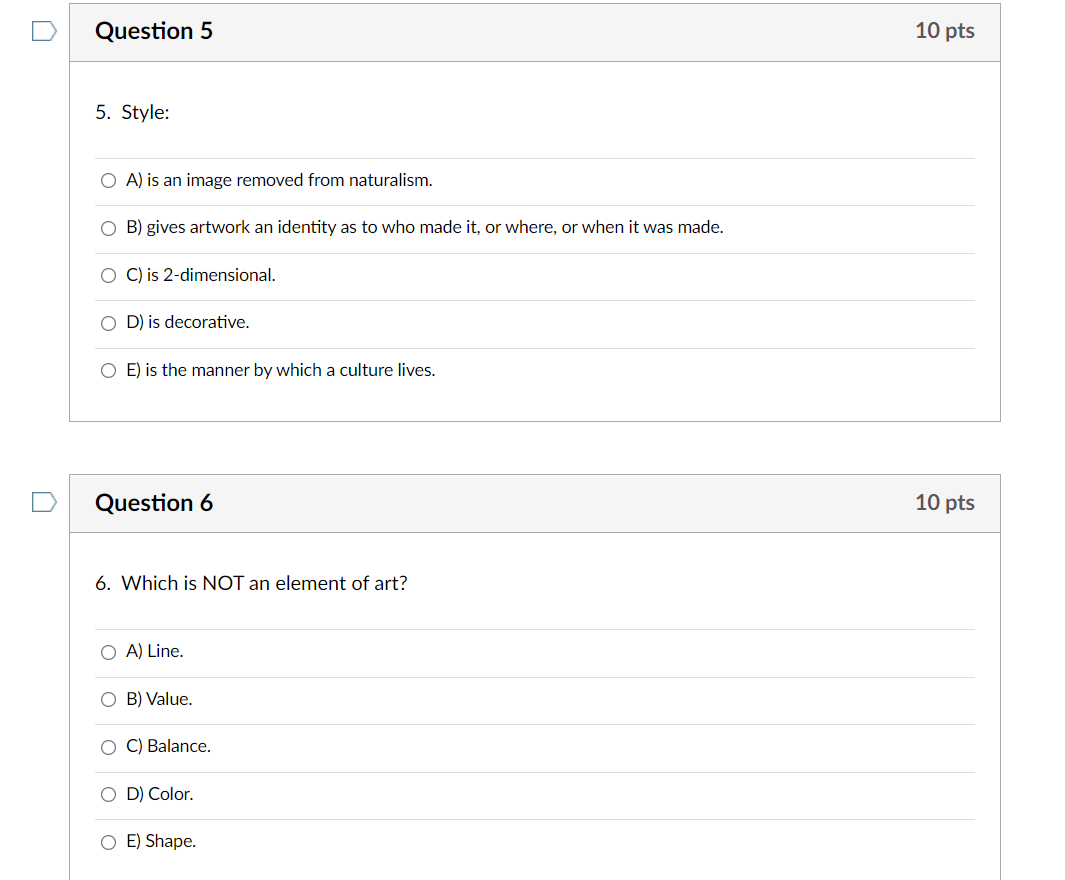This screenshot has width=1065, height=880.
Task: Flag Question 6 for later review
Action: pos(43,502)
